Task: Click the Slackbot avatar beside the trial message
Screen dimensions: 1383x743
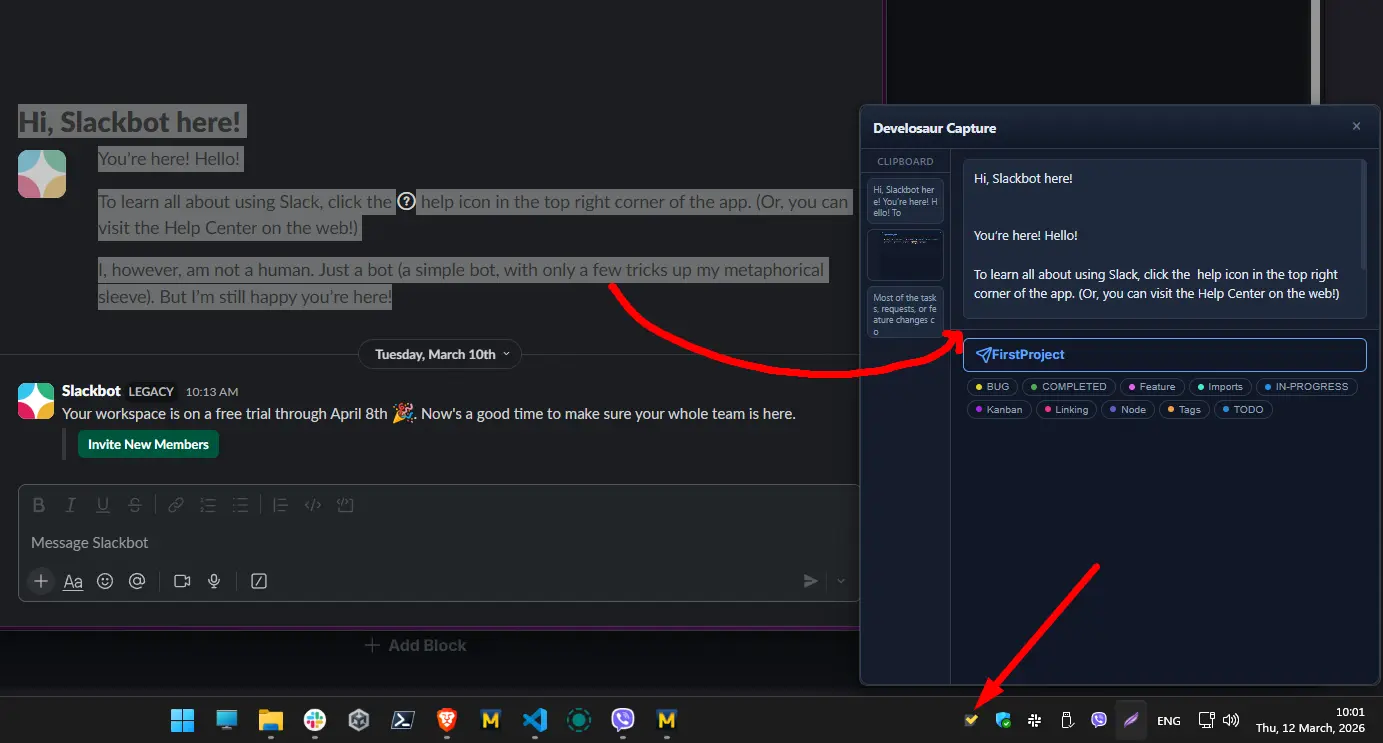Action: pos(36,400)
